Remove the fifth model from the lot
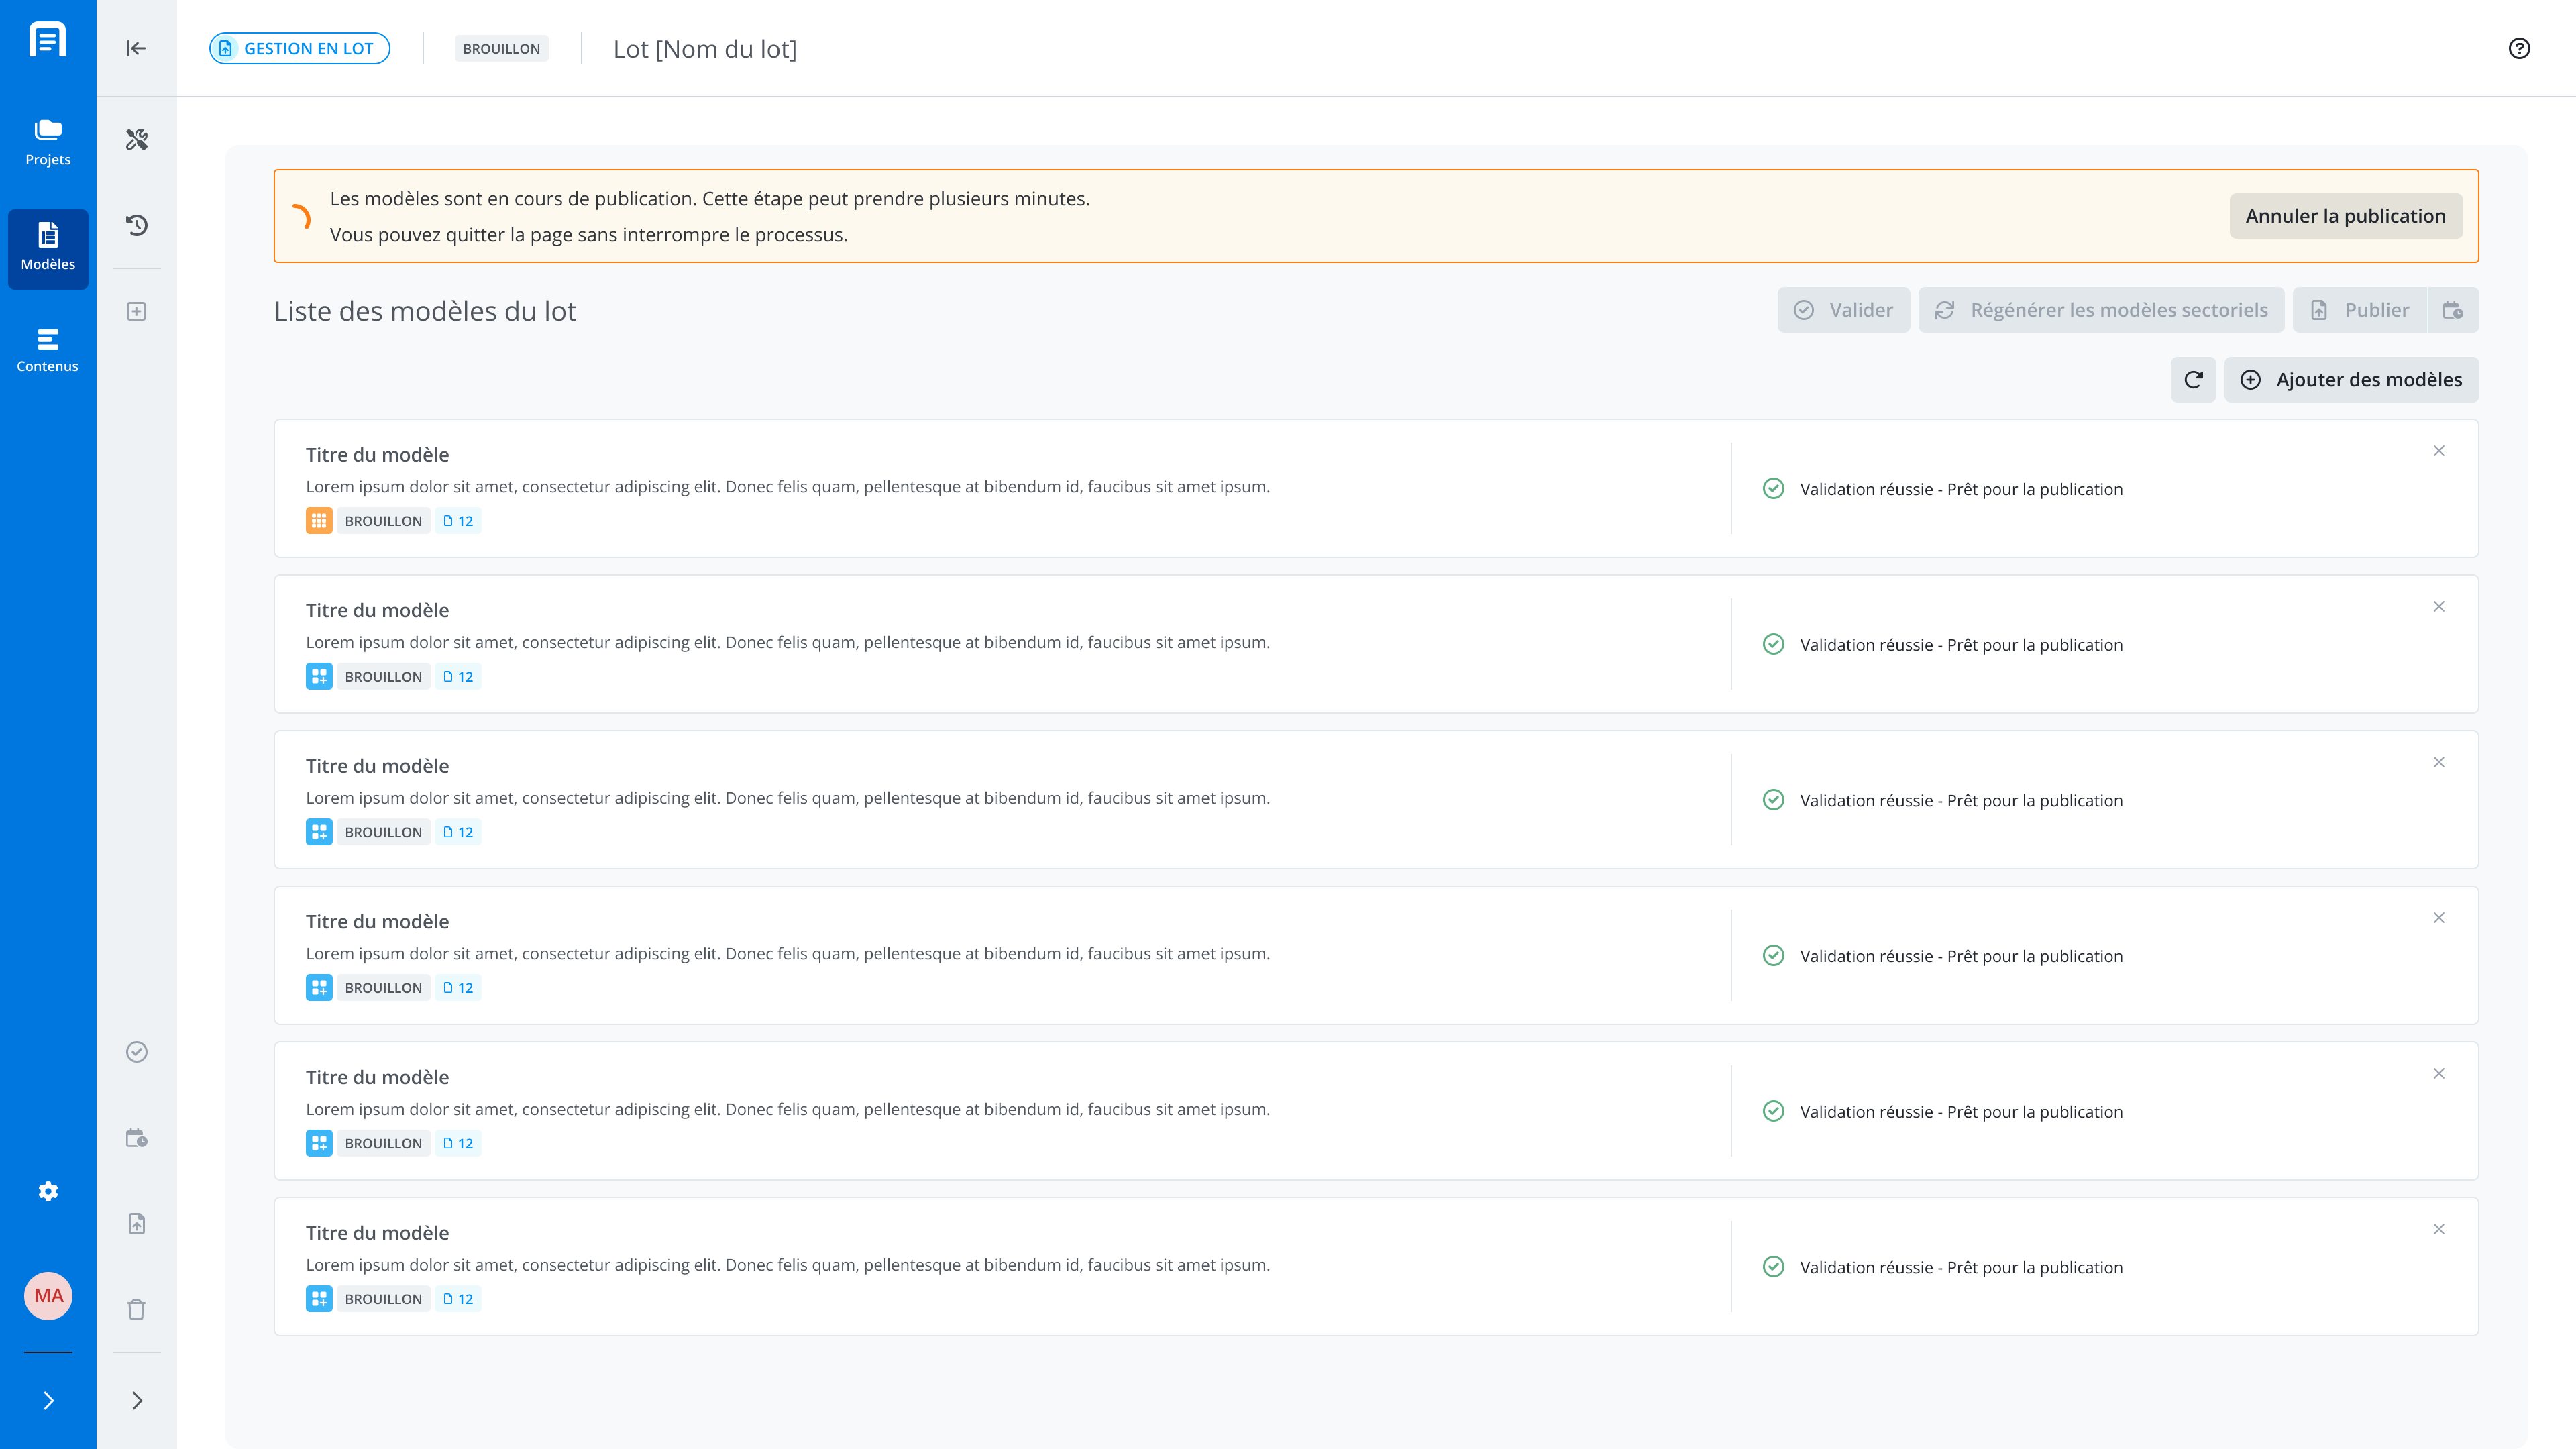The height and width of the screenshot is (1449, 2576). coord(2439,1074)
